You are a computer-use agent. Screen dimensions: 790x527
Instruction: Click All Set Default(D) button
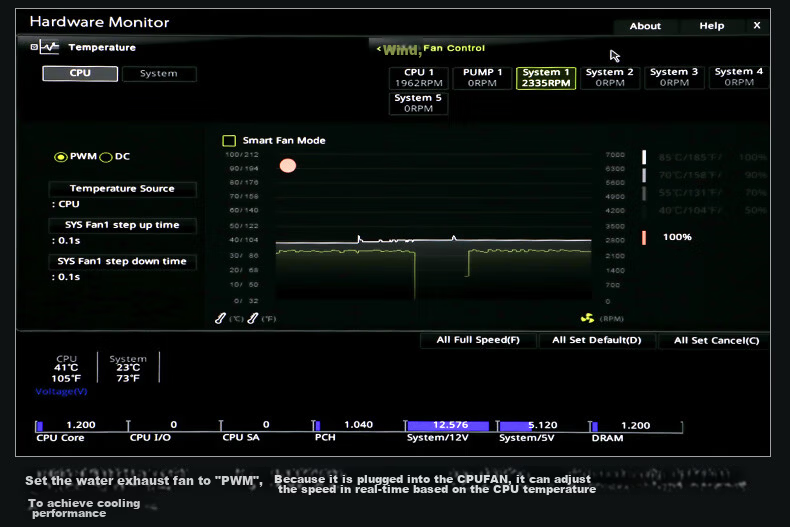[x=597, y=340]
